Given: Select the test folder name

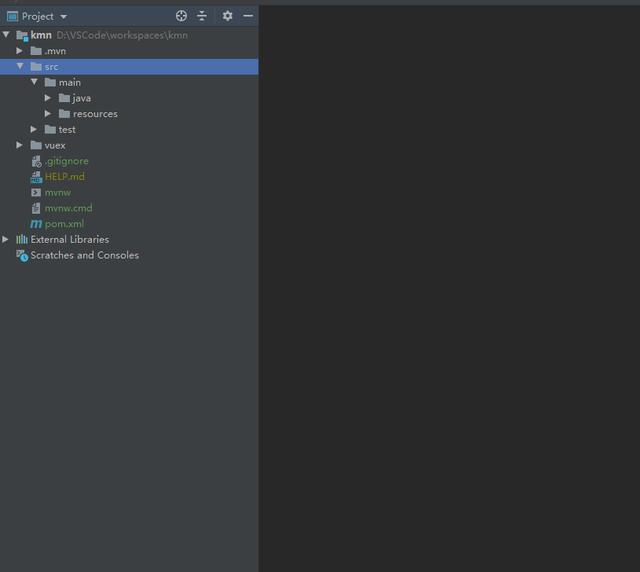Looking at the screenshot, I should coord(67,130).
